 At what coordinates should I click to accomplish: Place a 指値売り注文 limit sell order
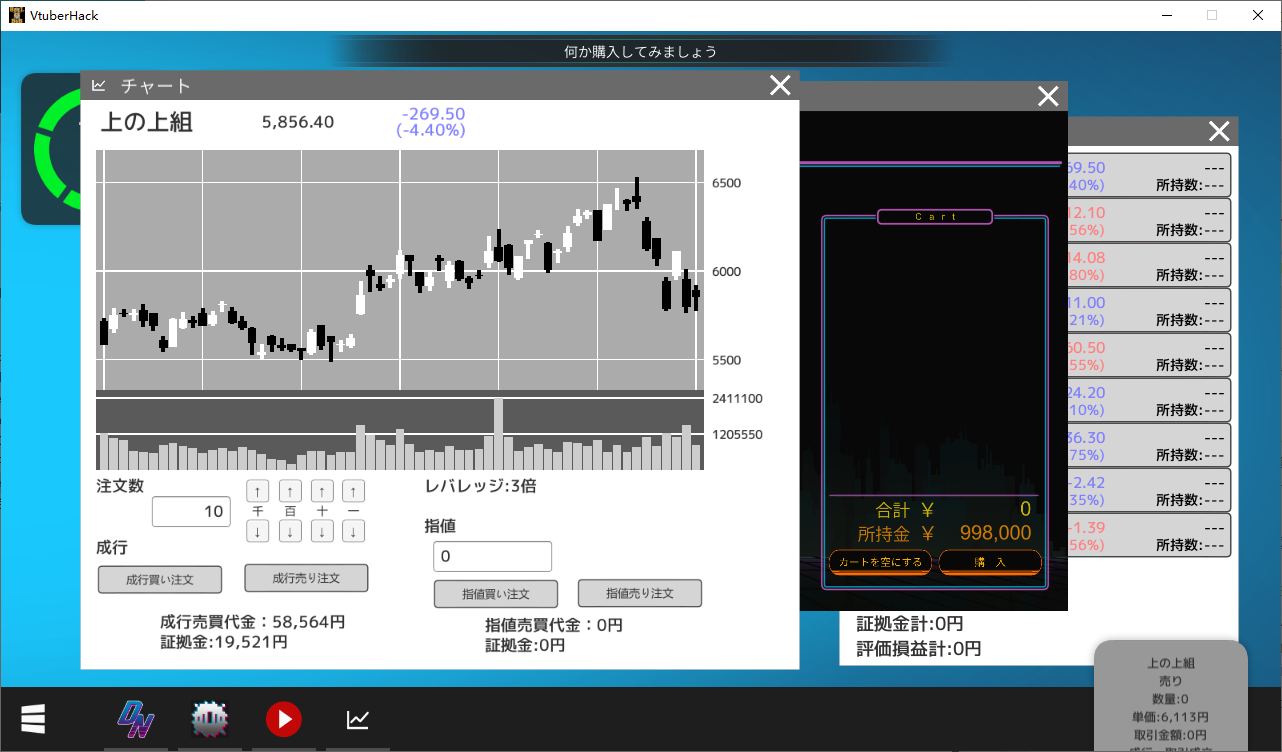(640, 593)
